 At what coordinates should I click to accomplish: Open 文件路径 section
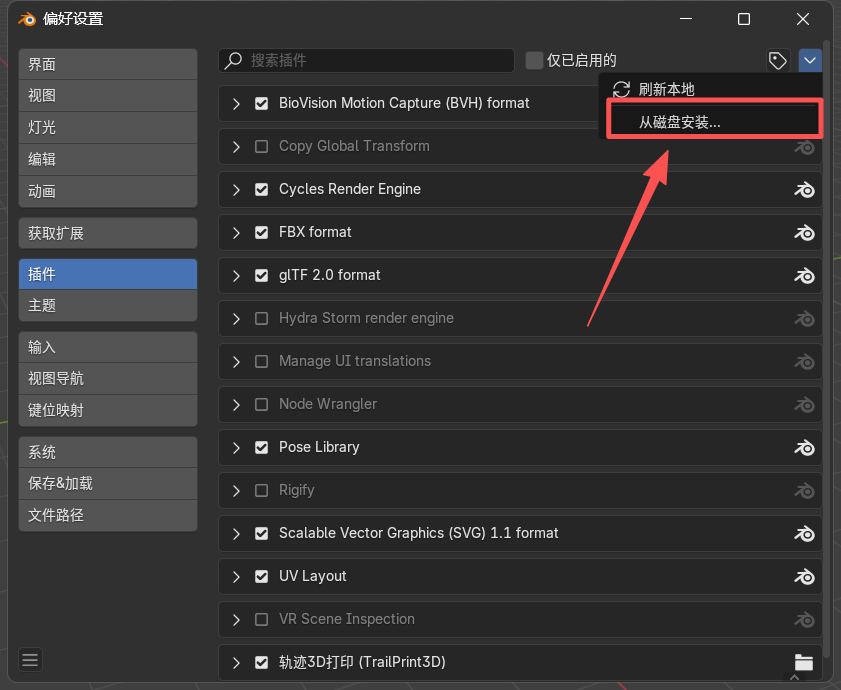[108, 515]
